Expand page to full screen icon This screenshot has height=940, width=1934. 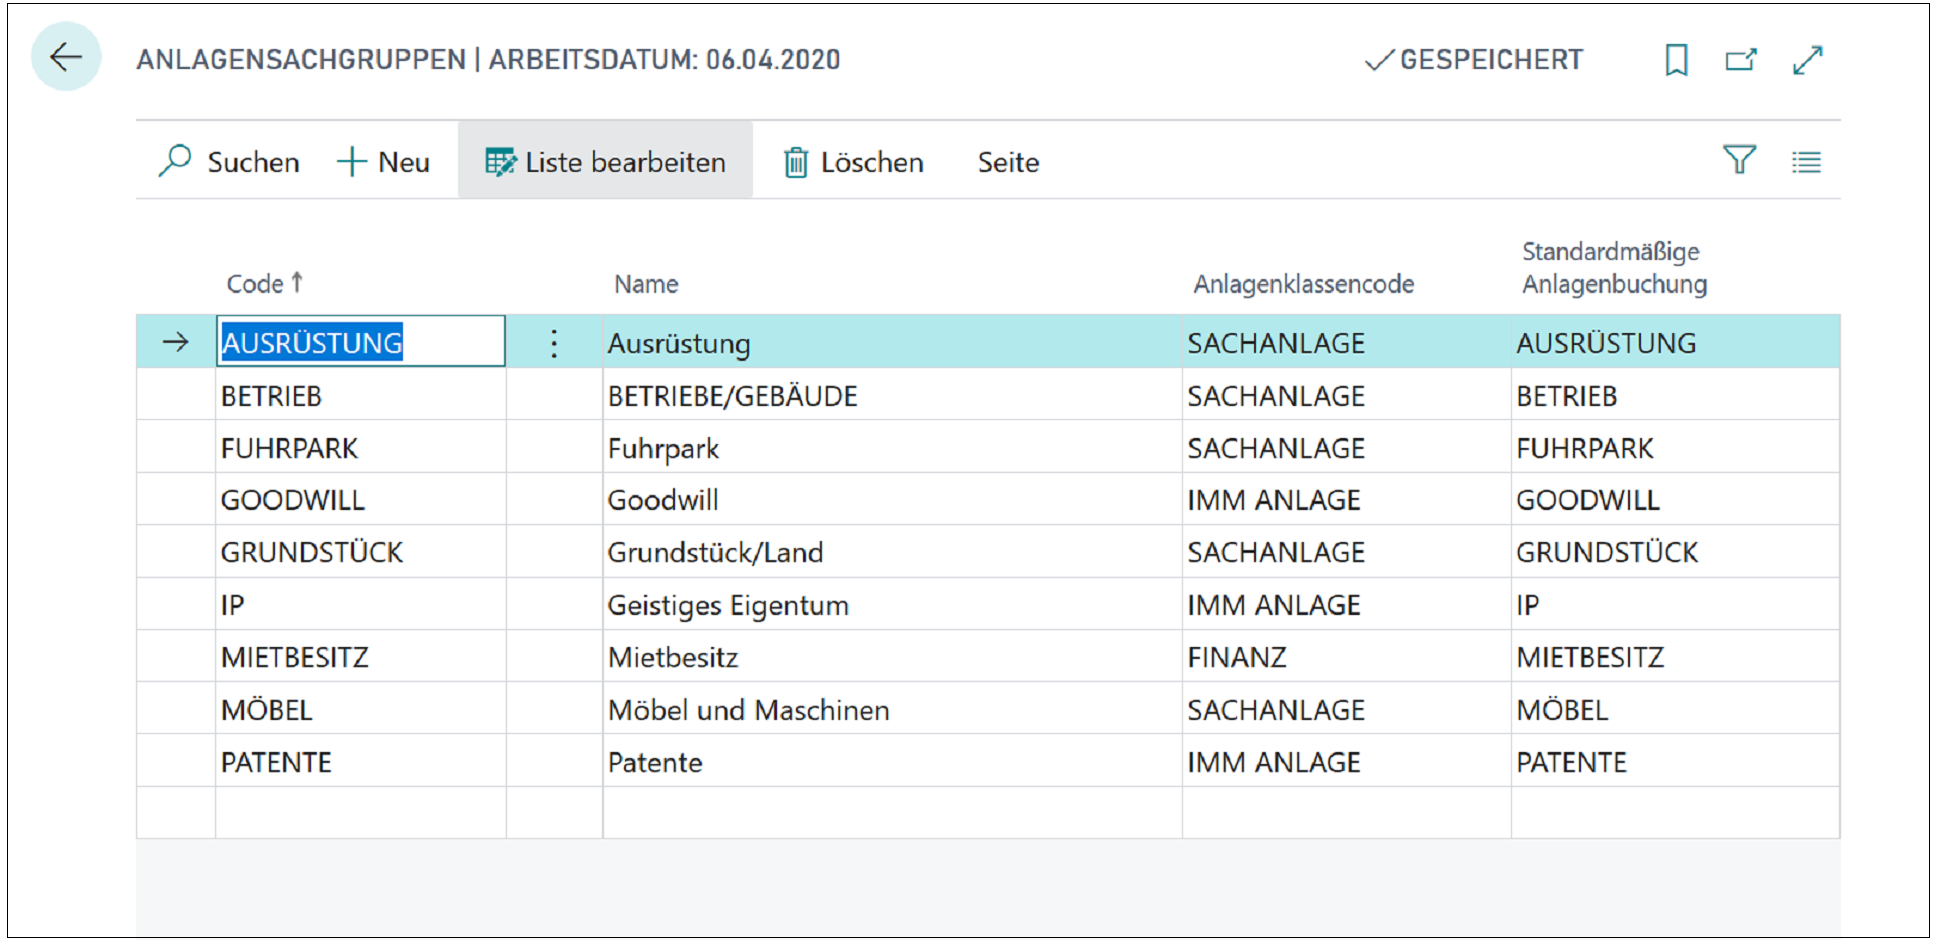1808,60
